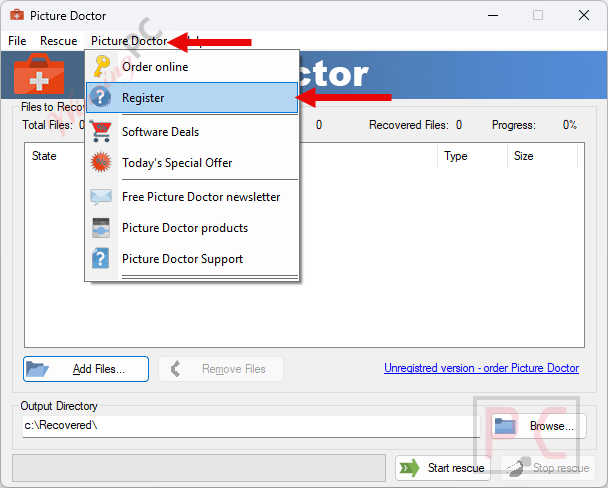Click the Progress: label

coord(514,125)
